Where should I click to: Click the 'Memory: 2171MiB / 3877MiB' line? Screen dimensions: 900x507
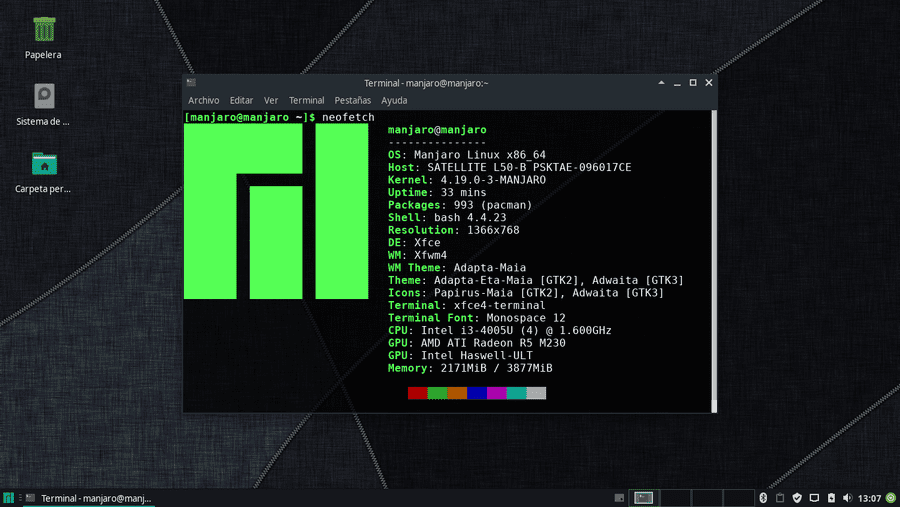470,368
